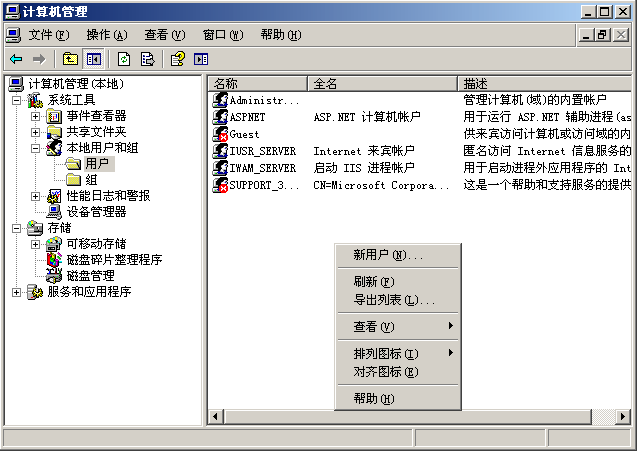Sort by the 名称 column header
The height and width of the screenshot is (451, 637).
(258, 84)
